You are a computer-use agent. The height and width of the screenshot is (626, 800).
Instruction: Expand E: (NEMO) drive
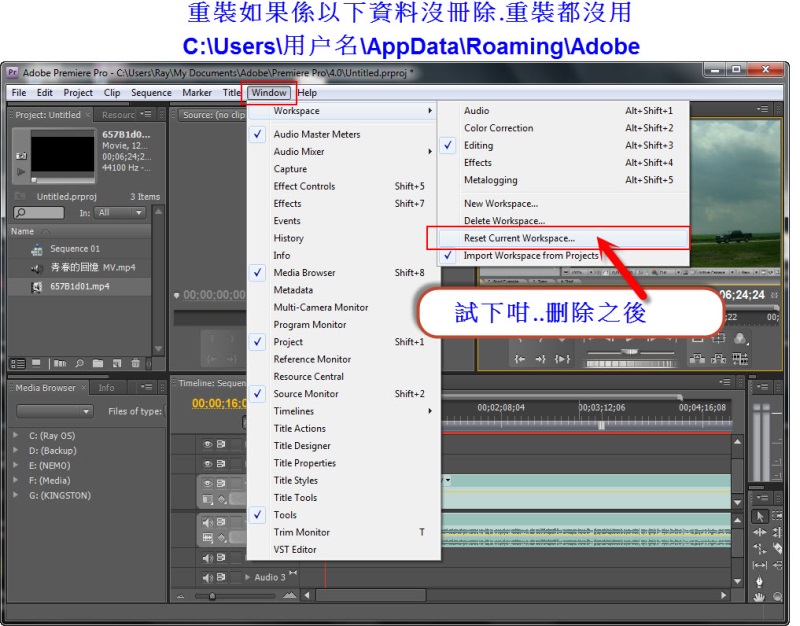point(16,465)
